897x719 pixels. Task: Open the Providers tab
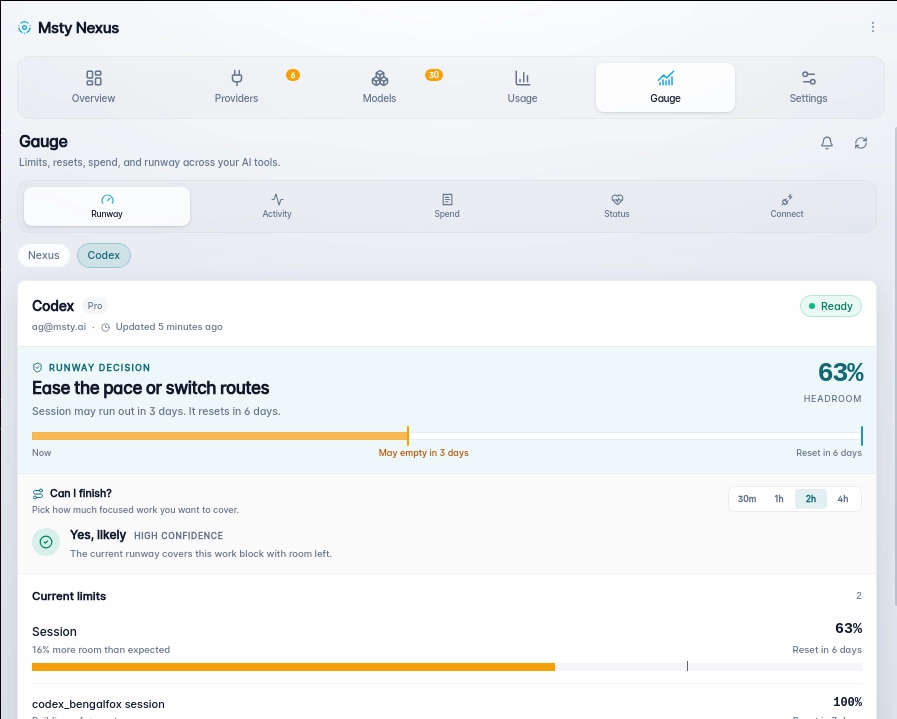tap(236, 88)
